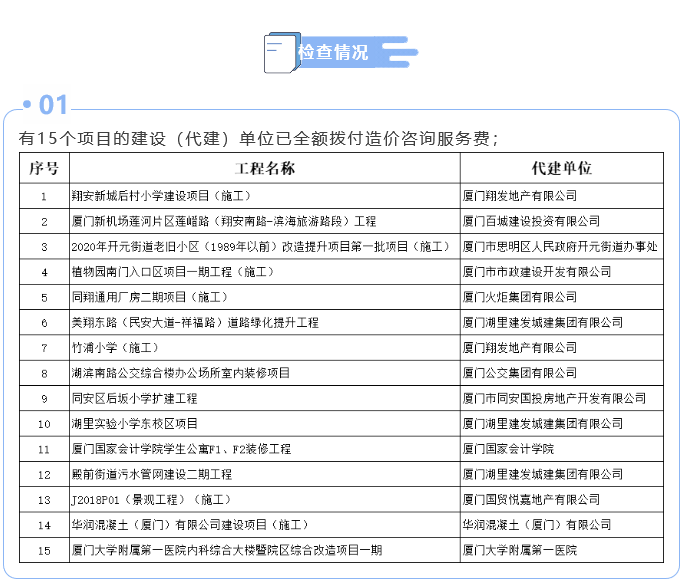Click serial number 15 cell

click(44, 550)
